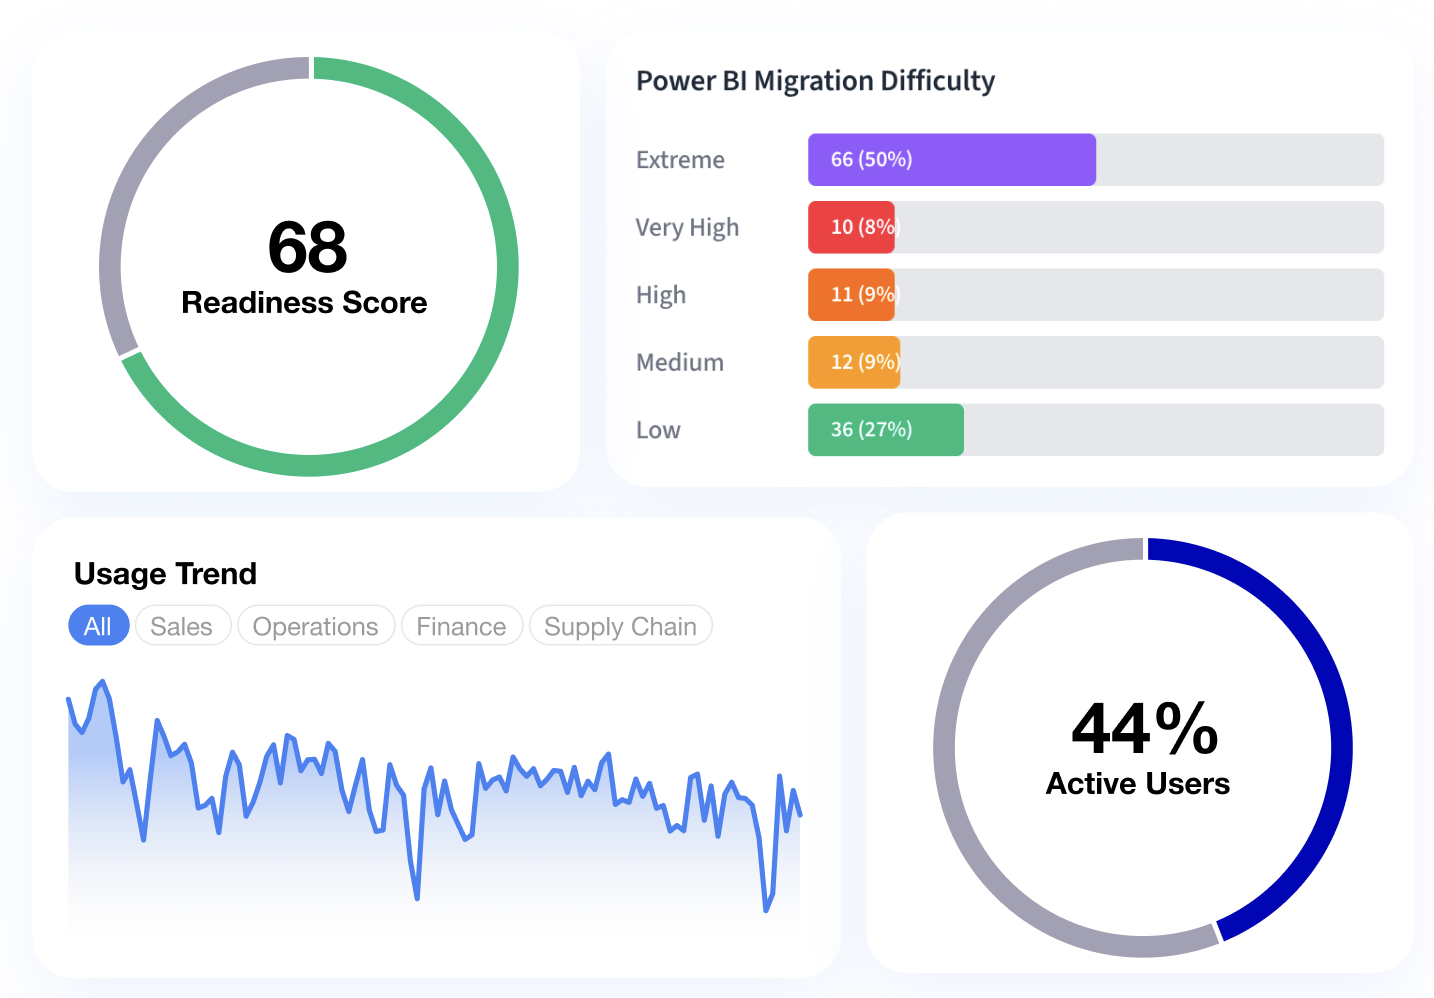Click the Active Users label
The image size is (1434, 998).
click(1138, 784)
